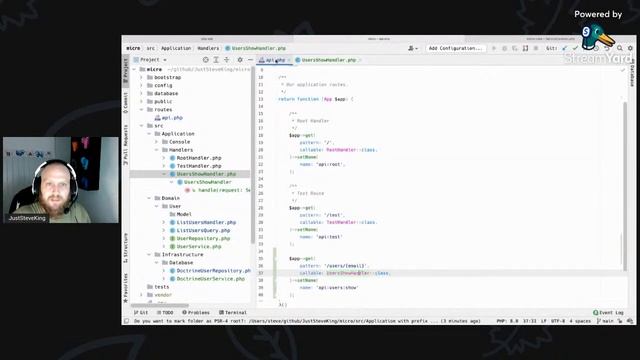Viewport: 640px width, 360px height.
Task: Select DoctrineUserService.php file
Action: tap(207, 279)
